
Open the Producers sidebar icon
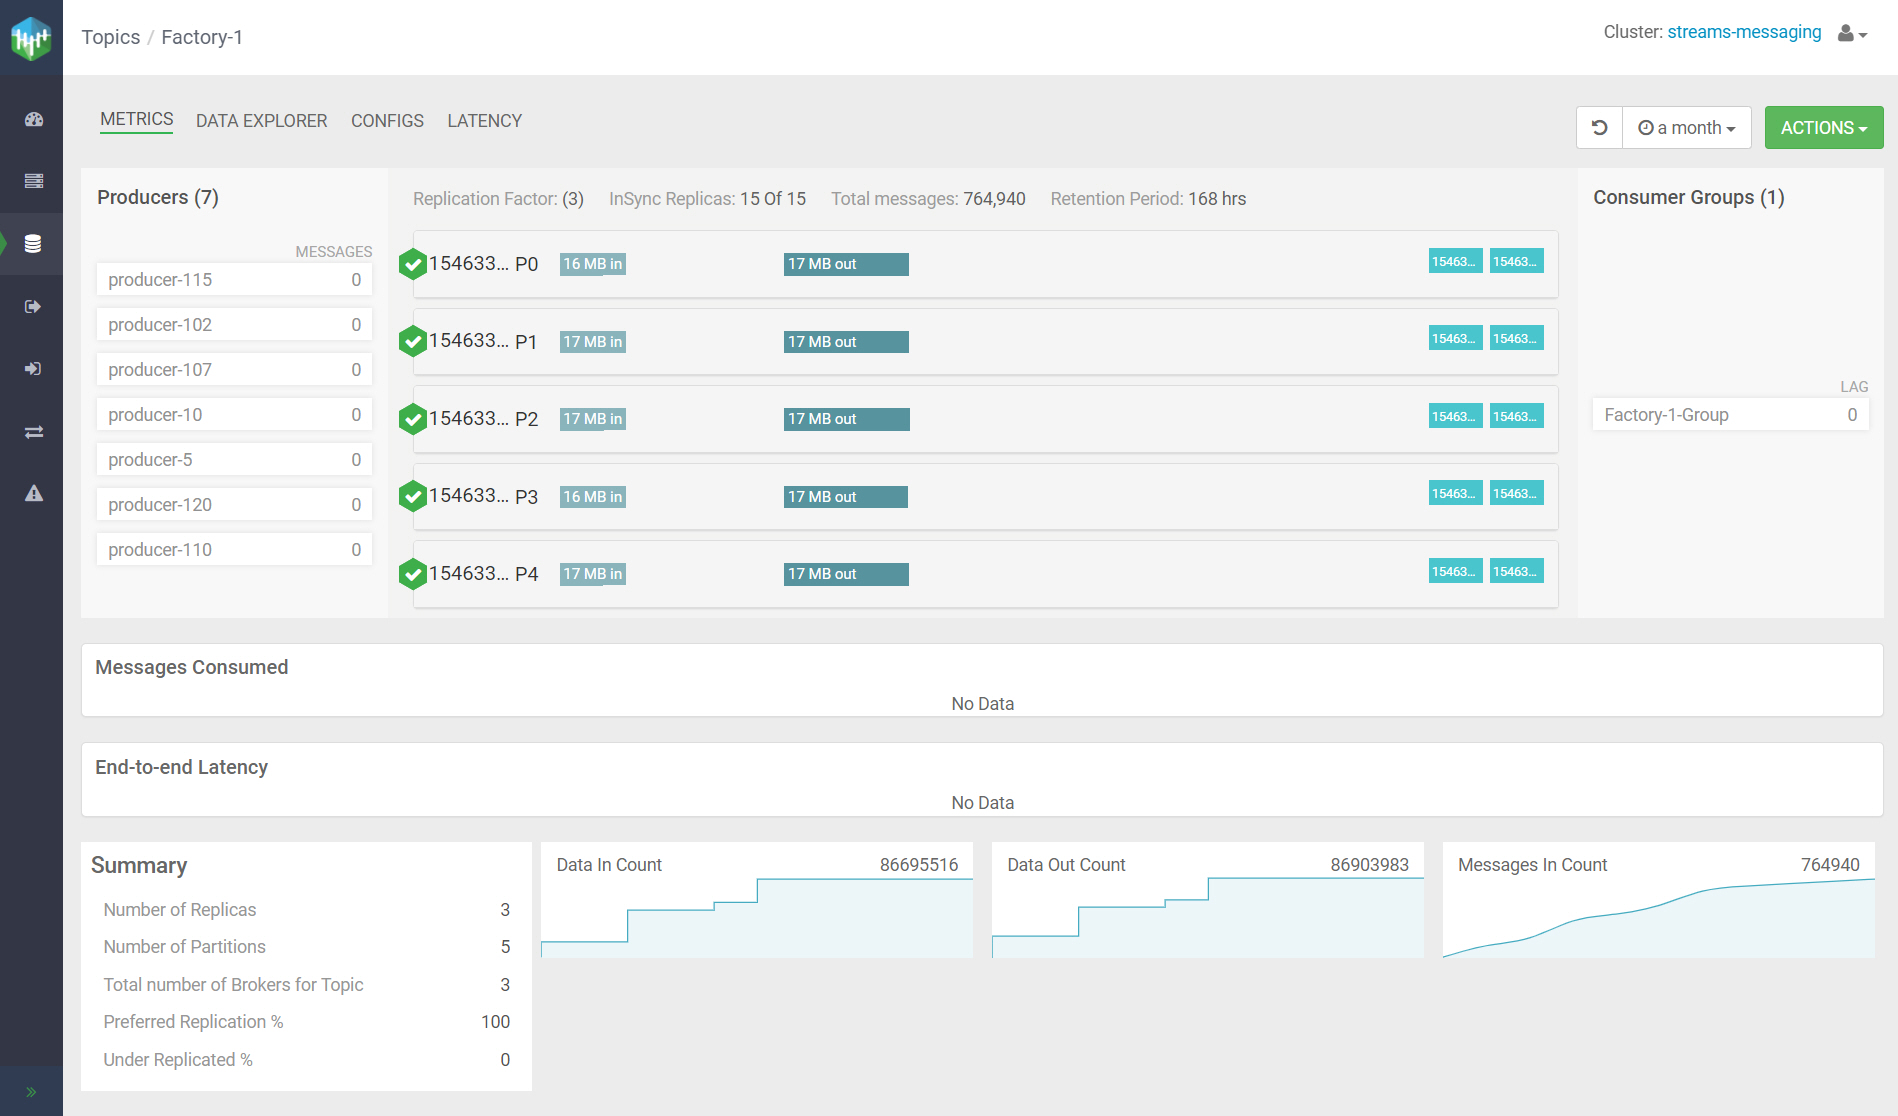point(33,307)
